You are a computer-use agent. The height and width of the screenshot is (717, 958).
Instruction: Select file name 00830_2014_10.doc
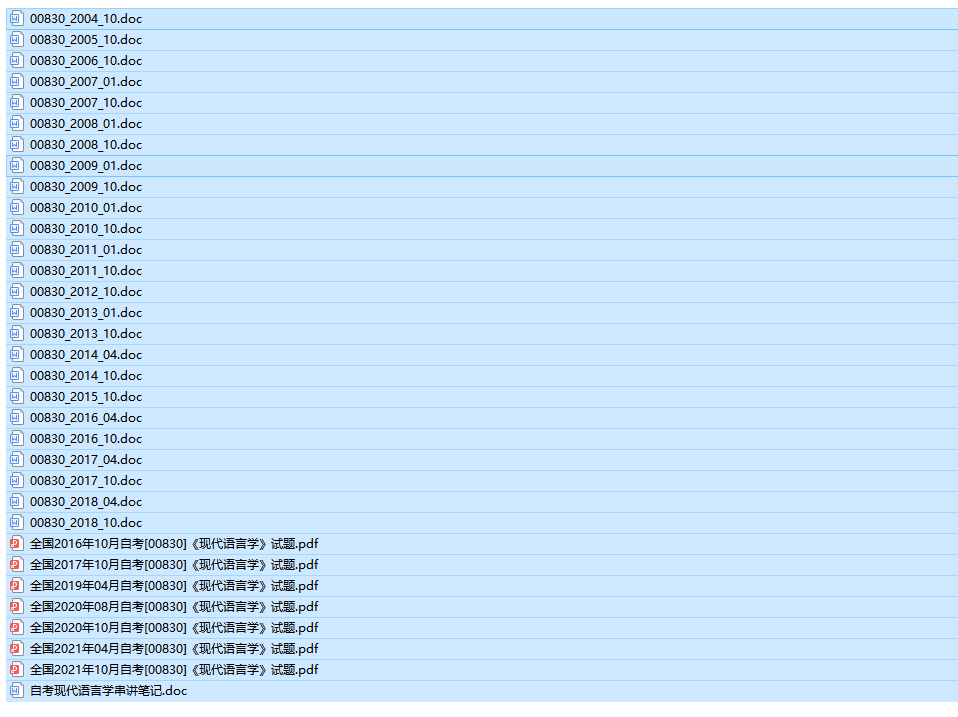click(86, 376)
